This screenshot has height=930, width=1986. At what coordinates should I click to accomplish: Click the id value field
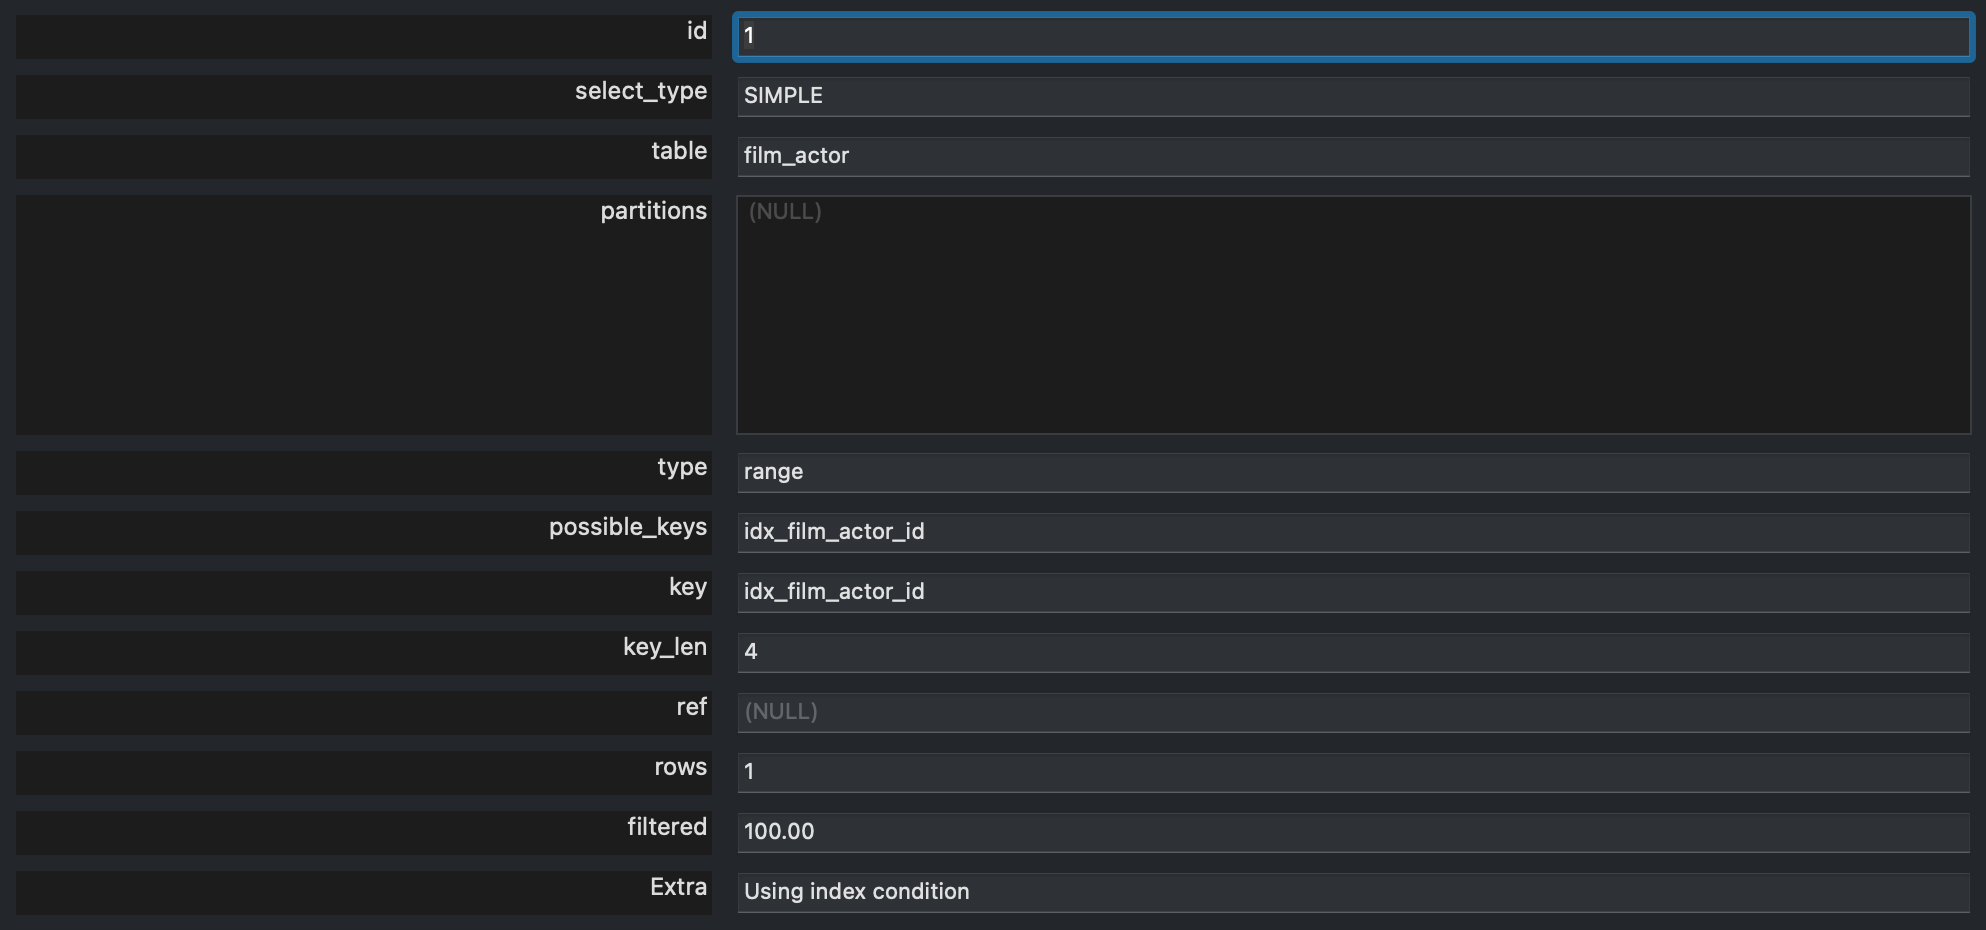point(1352,37)
